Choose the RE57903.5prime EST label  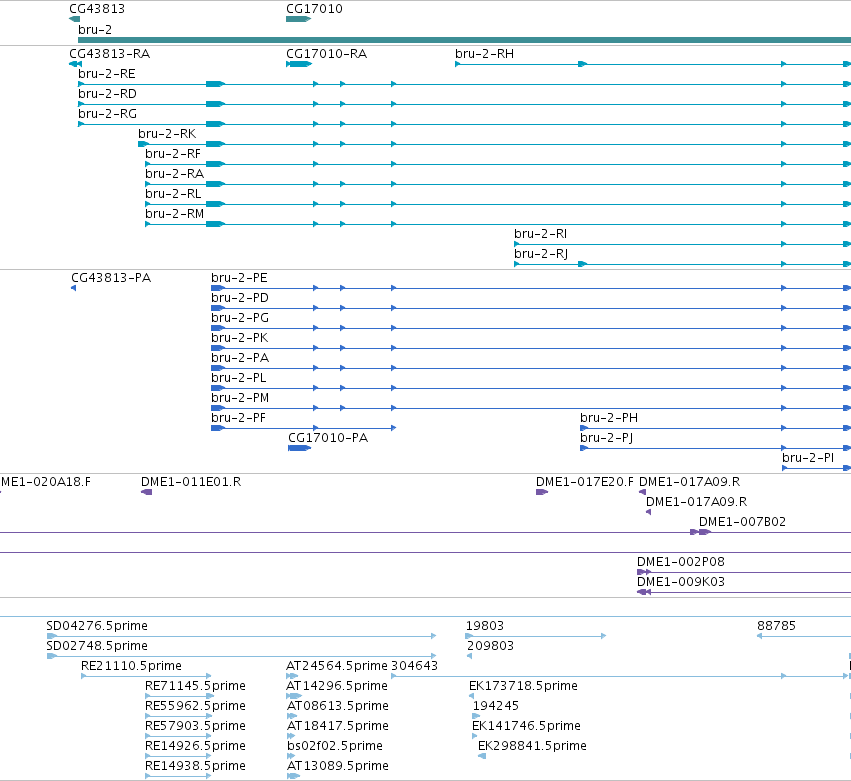(195, 726)
